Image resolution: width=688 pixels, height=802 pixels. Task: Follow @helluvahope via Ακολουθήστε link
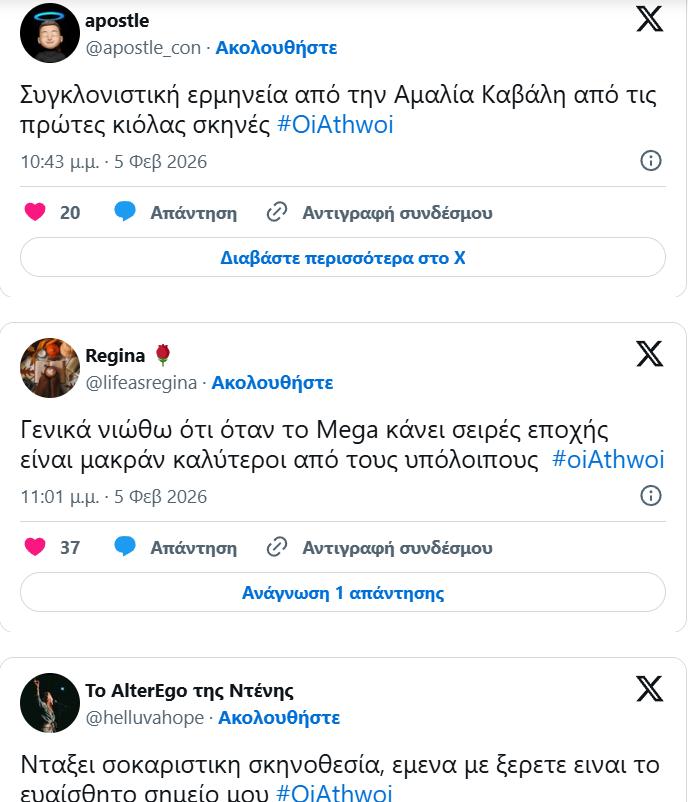point(279,717)
